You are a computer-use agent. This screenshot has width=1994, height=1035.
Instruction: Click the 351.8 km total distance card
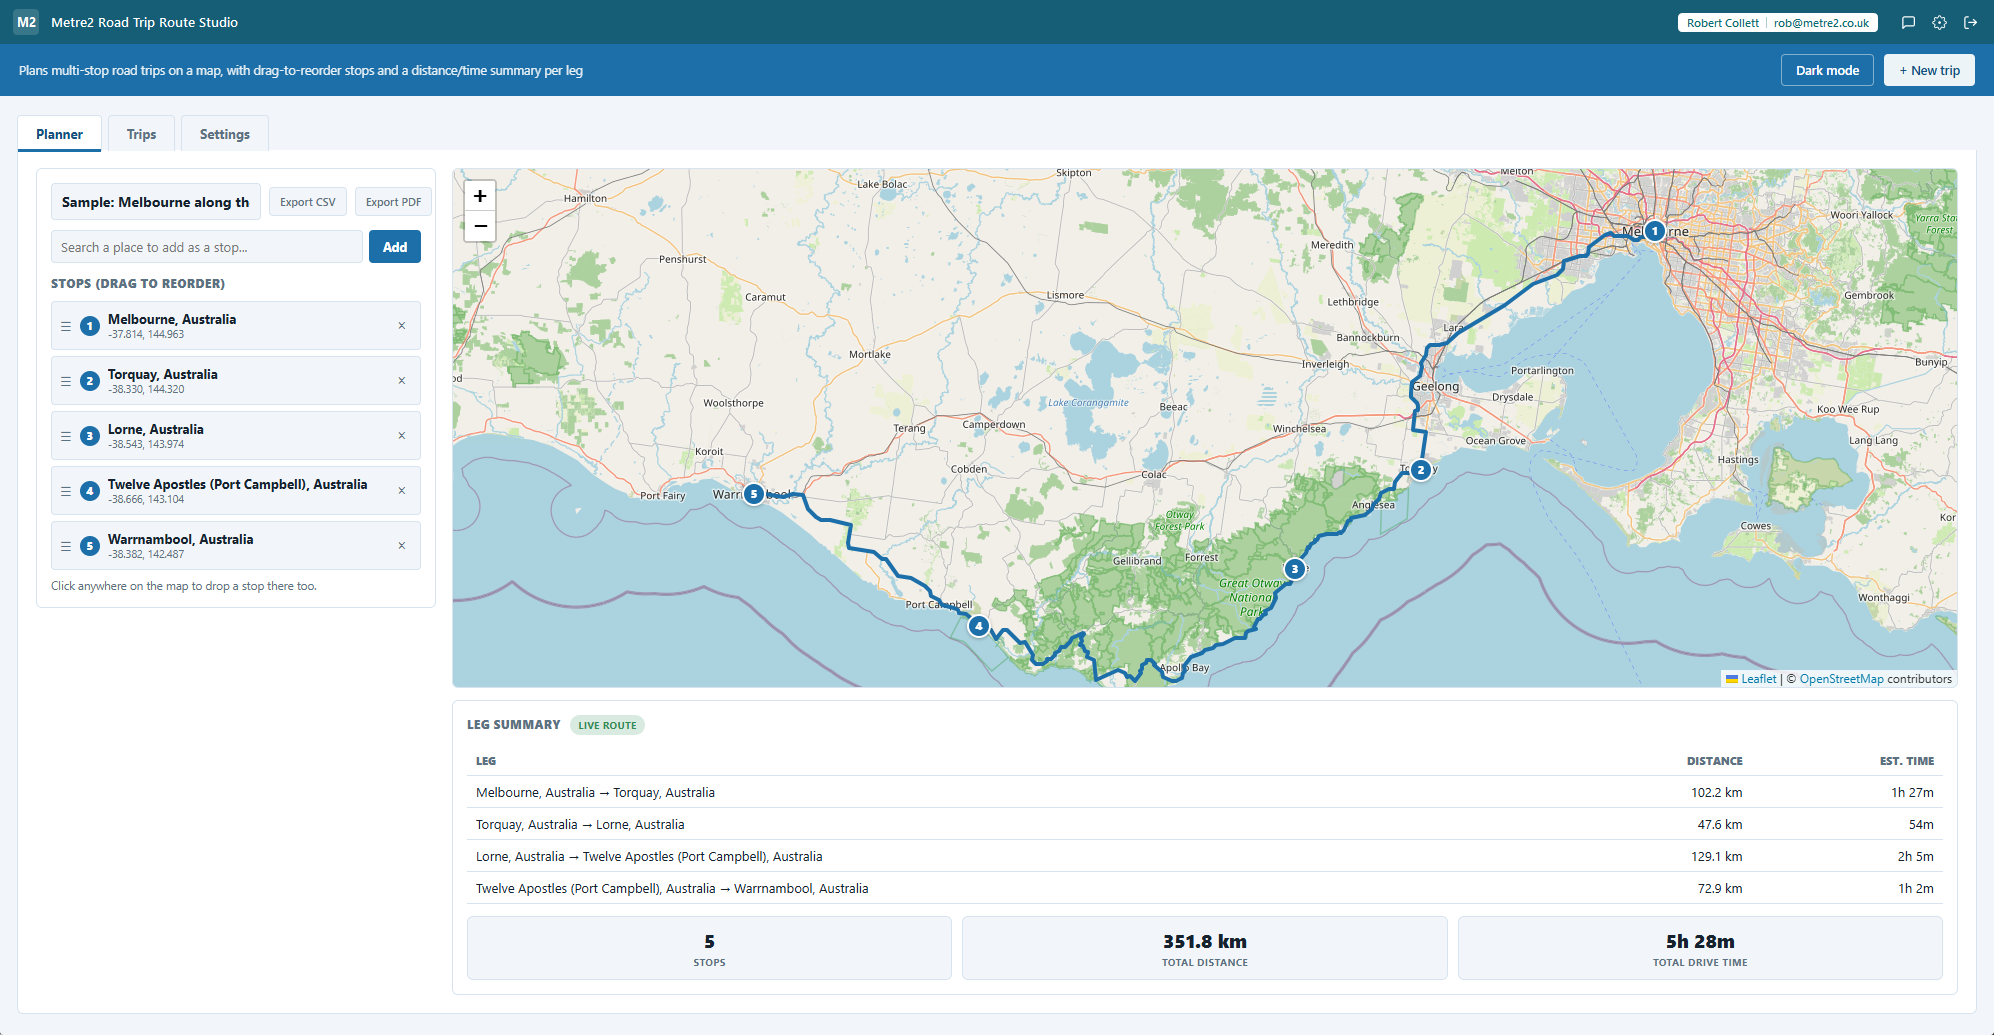pos(1205,948)
